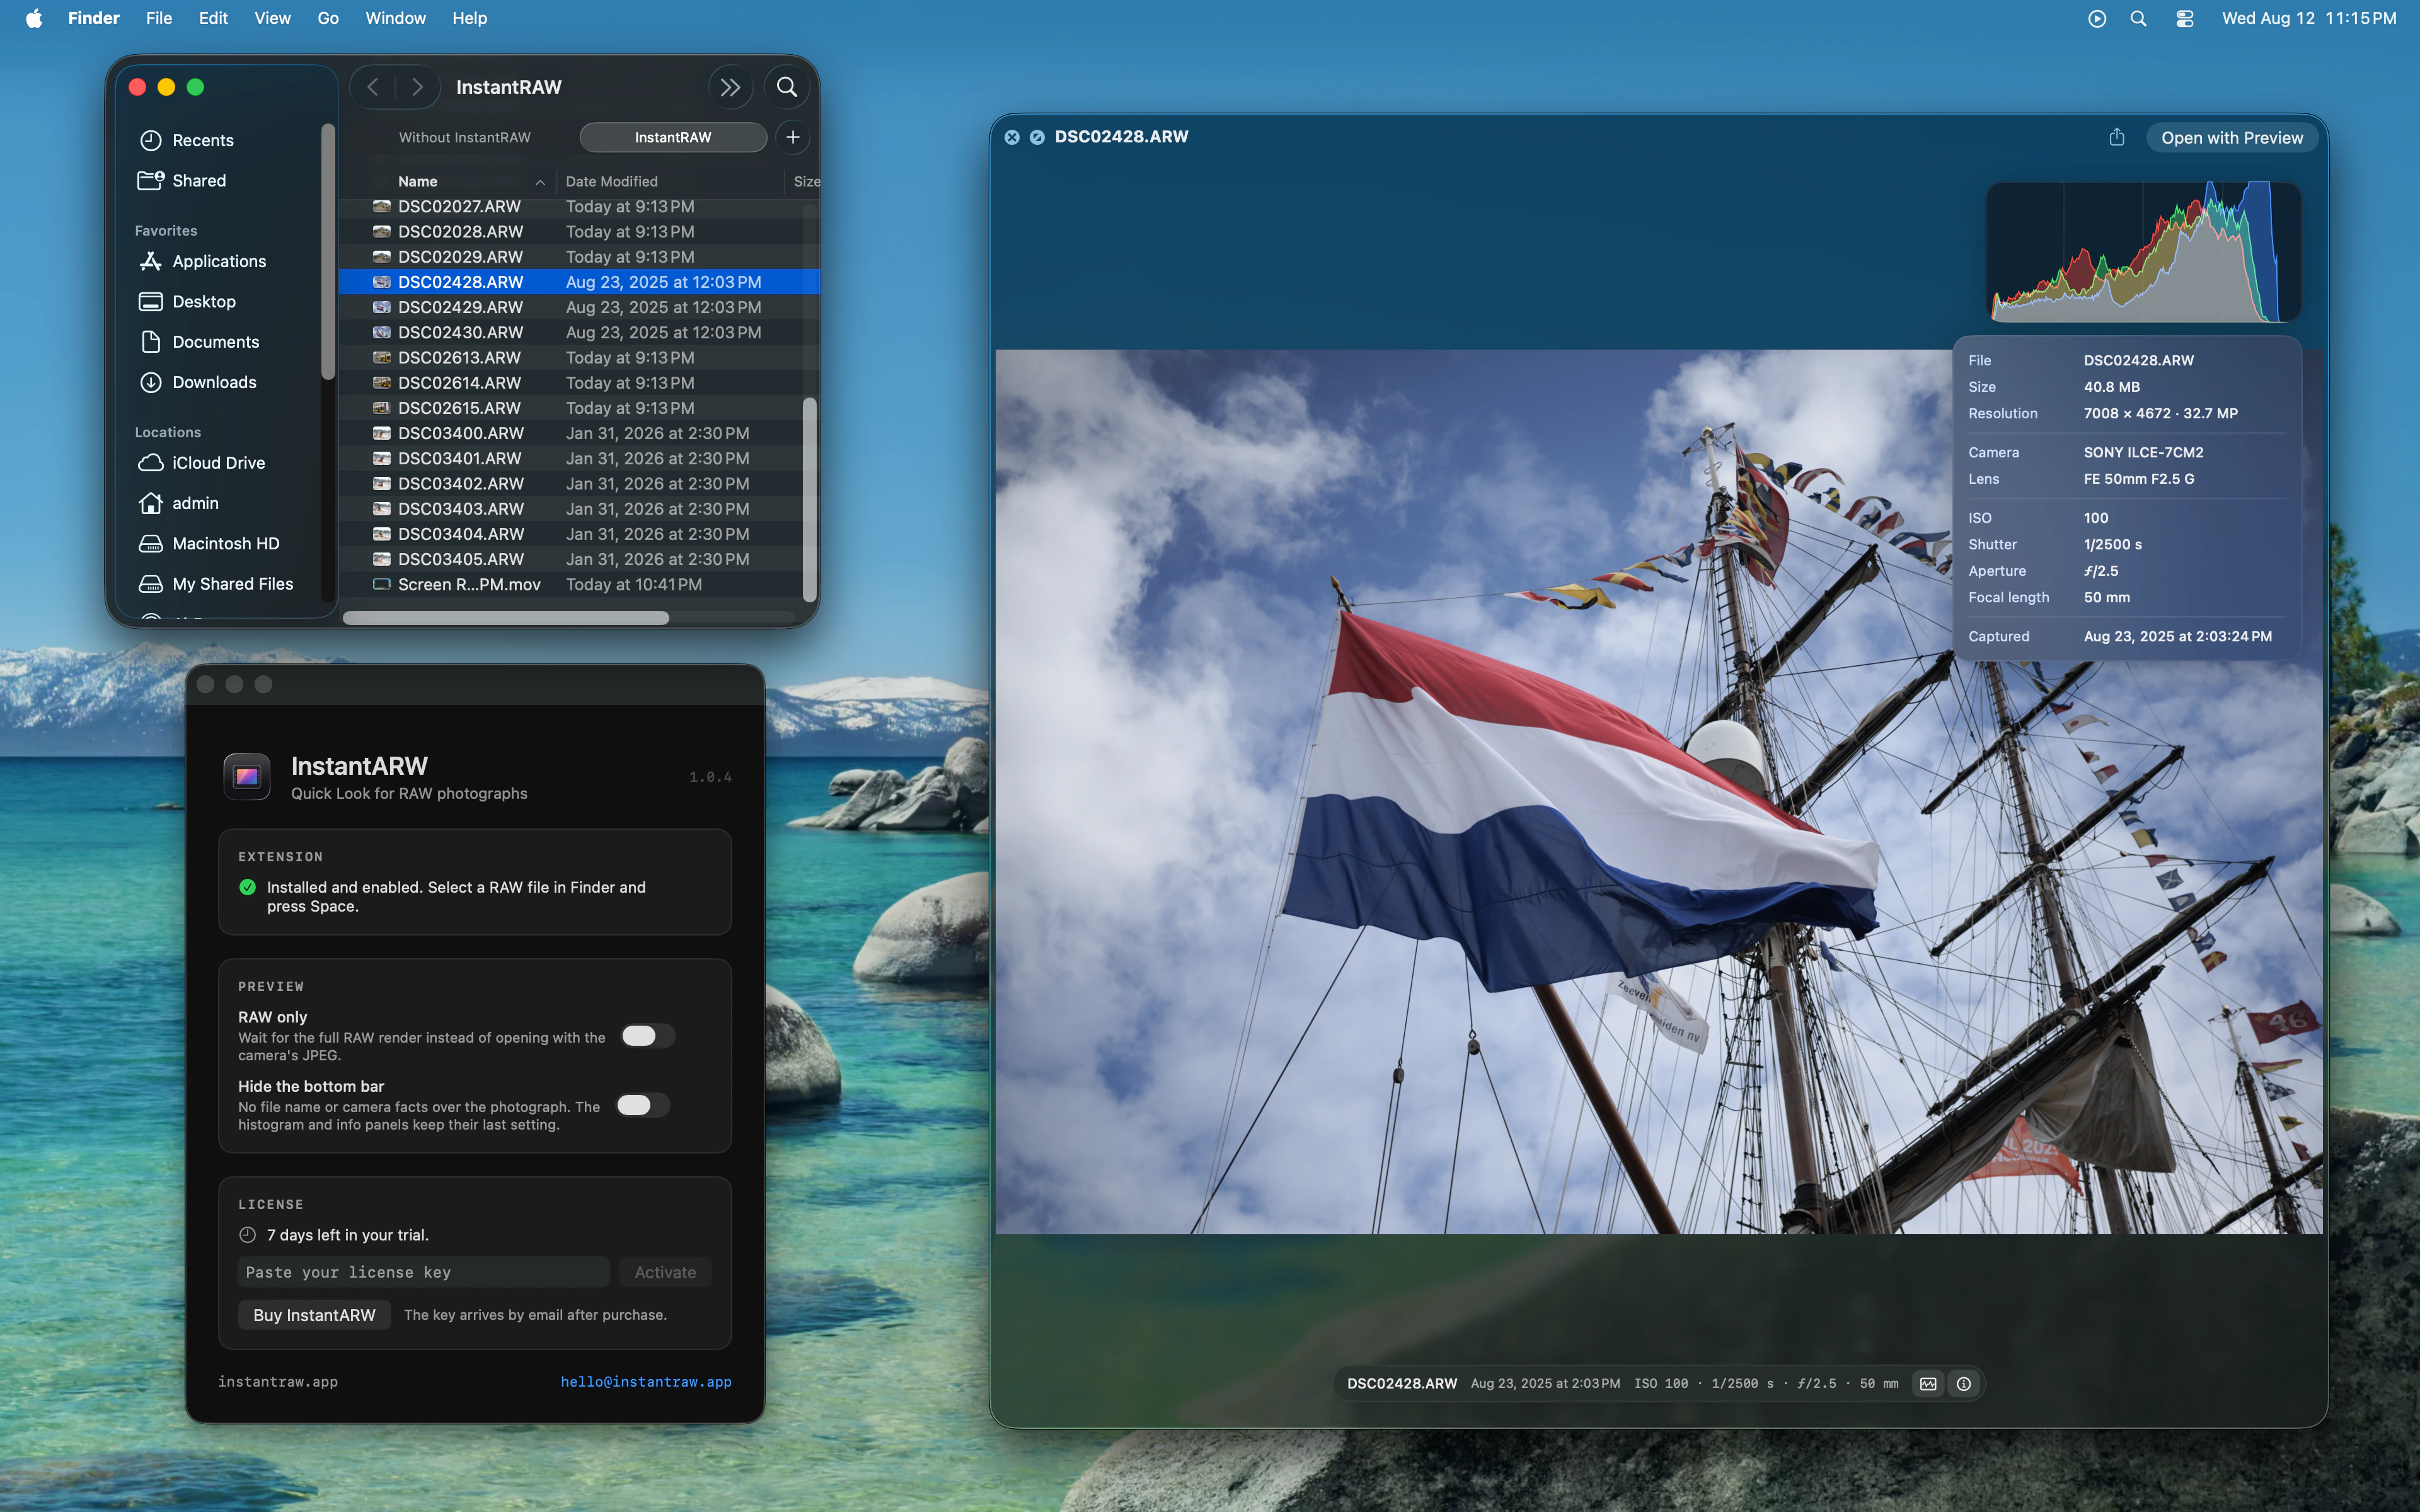Go back in Finder window
Screen dimensions: 2420x1512
[373, 87]
